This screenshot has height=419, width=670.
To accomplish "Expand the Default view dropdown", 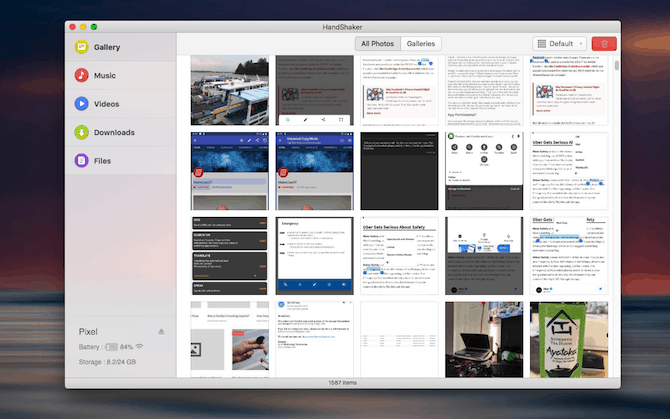I will coord(559,44).
